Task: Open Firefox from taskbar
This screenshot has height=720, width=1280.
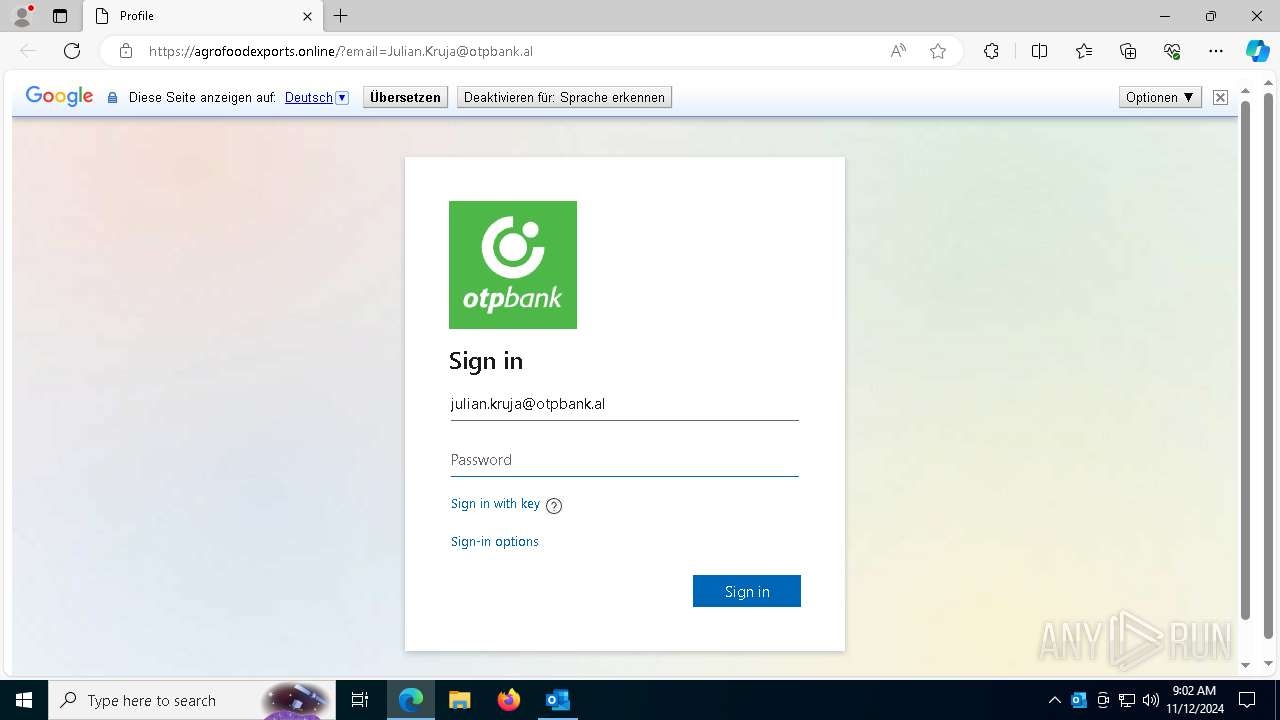Action: click(509, 700)
